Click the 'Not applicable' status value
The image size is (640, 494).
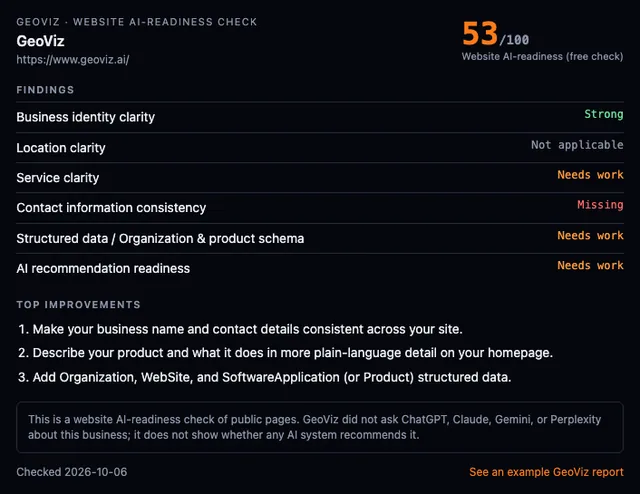(x=577, y=145)
